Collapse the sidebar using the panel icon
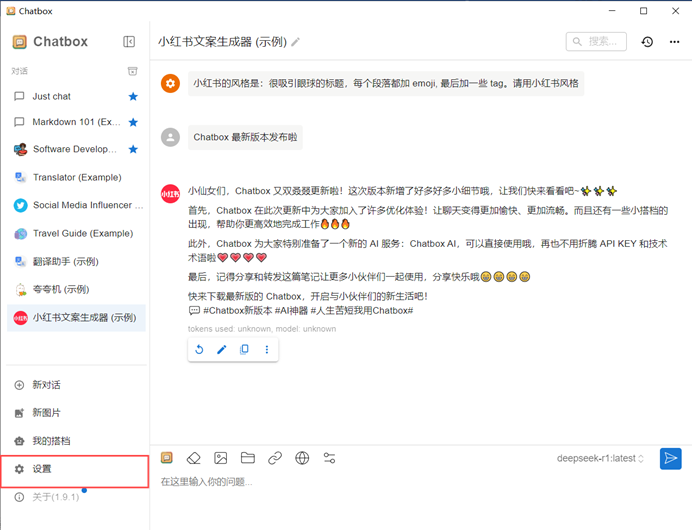Image resolution: width=692 pixels, height=530 pixels. [129, 41]
